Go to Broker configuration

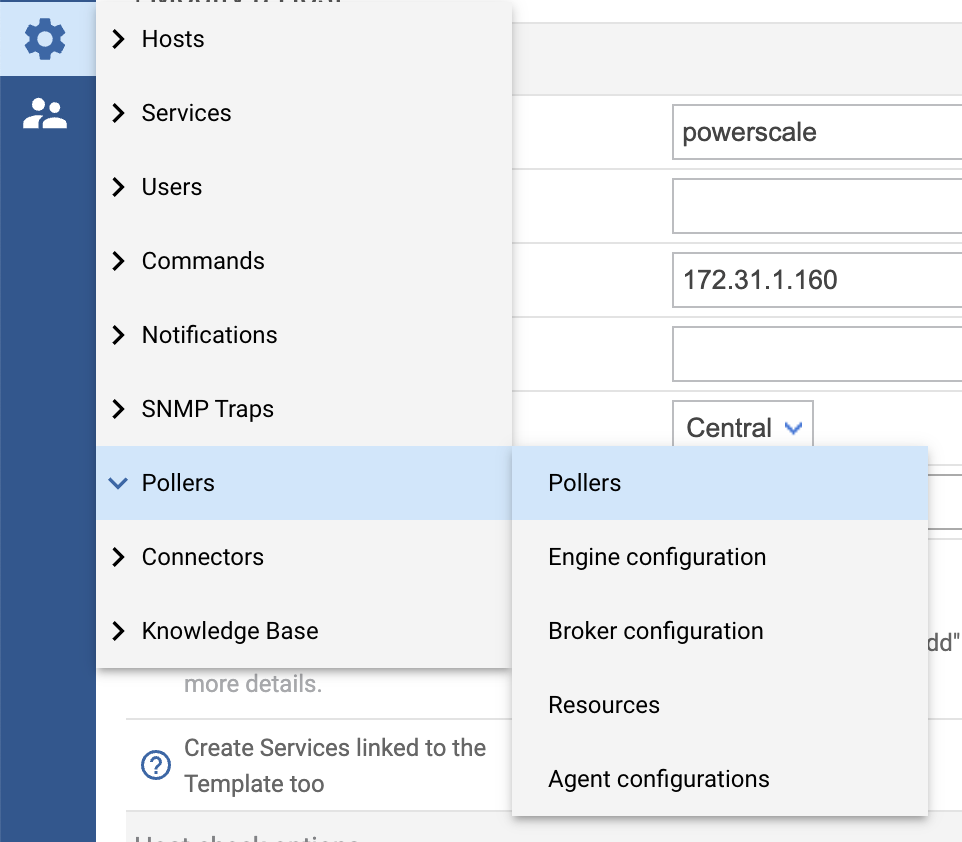coord(656,631)
